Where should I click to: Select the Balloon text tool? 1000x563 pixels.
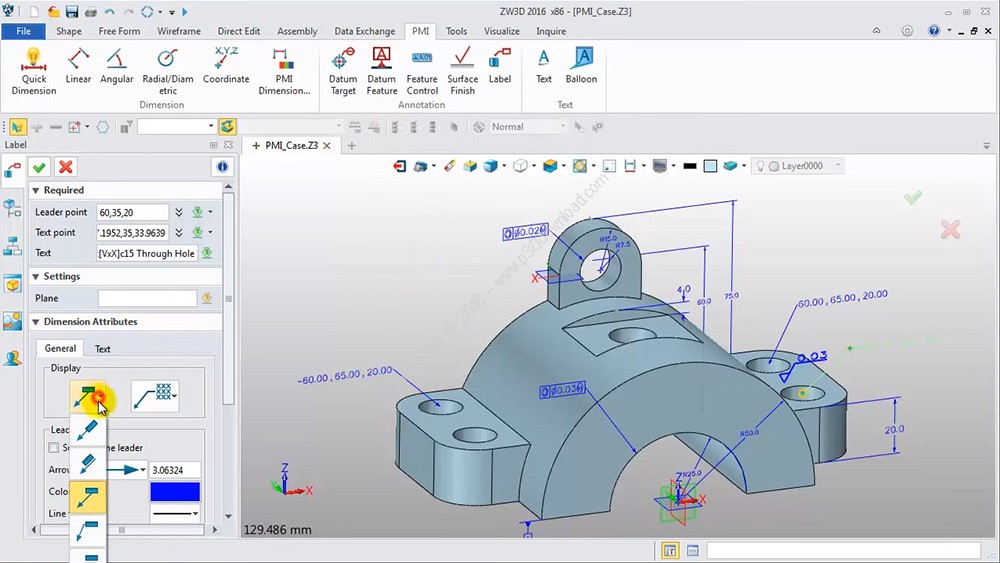[581, 66]
